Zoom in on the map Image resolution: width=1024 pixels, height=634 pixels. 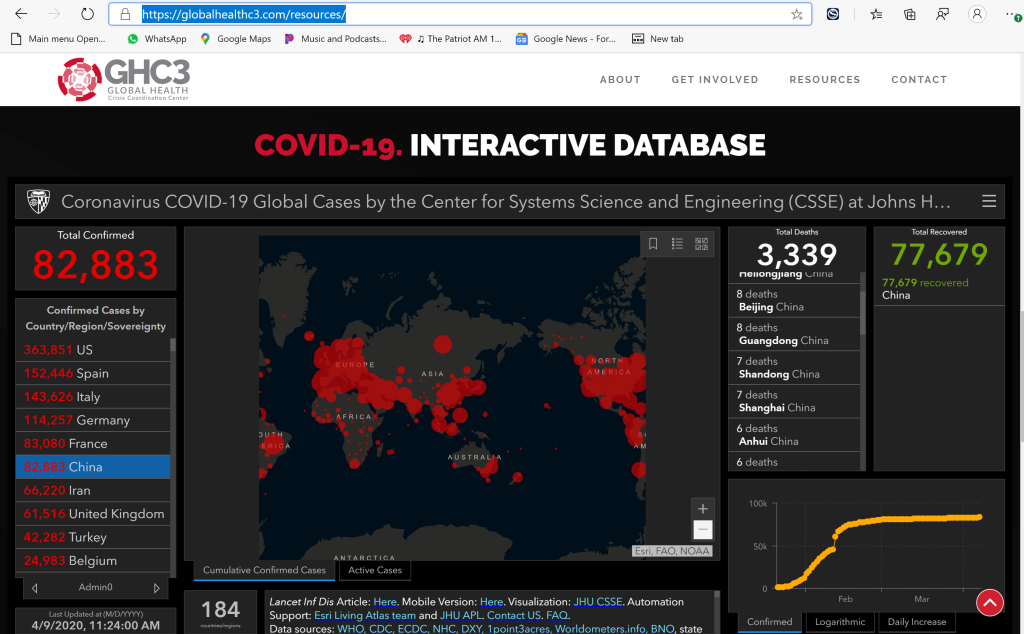coord(703,508)
